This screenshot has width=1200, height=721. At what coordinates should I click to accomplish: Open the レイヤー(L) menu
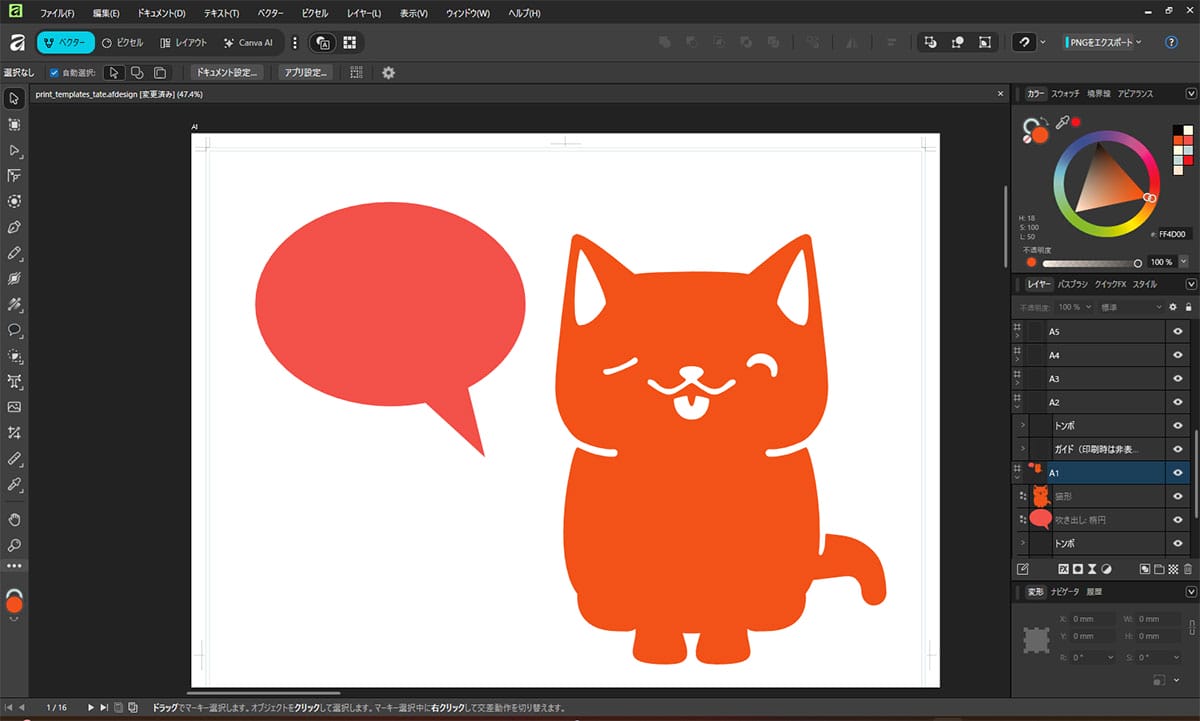[x=364, y=14]
